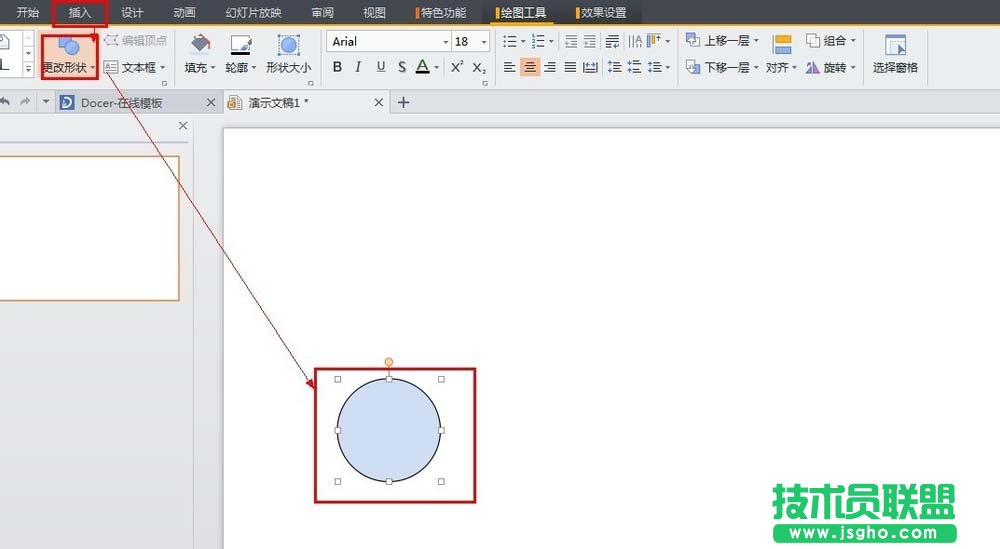Toggle center text alignment
This screenshot has width=1000, height=549.
click(530, 67)
